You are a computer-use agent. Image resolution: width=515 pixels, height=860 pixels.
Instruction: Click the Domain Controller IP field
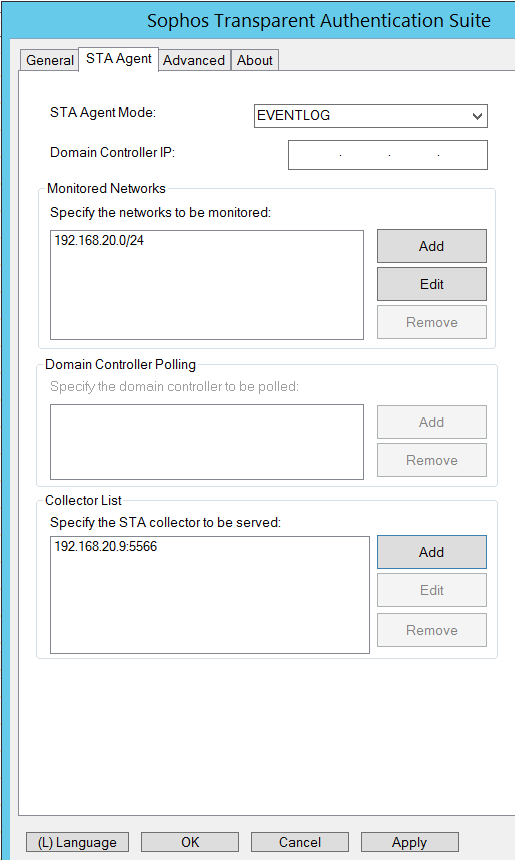coord(388,155)
